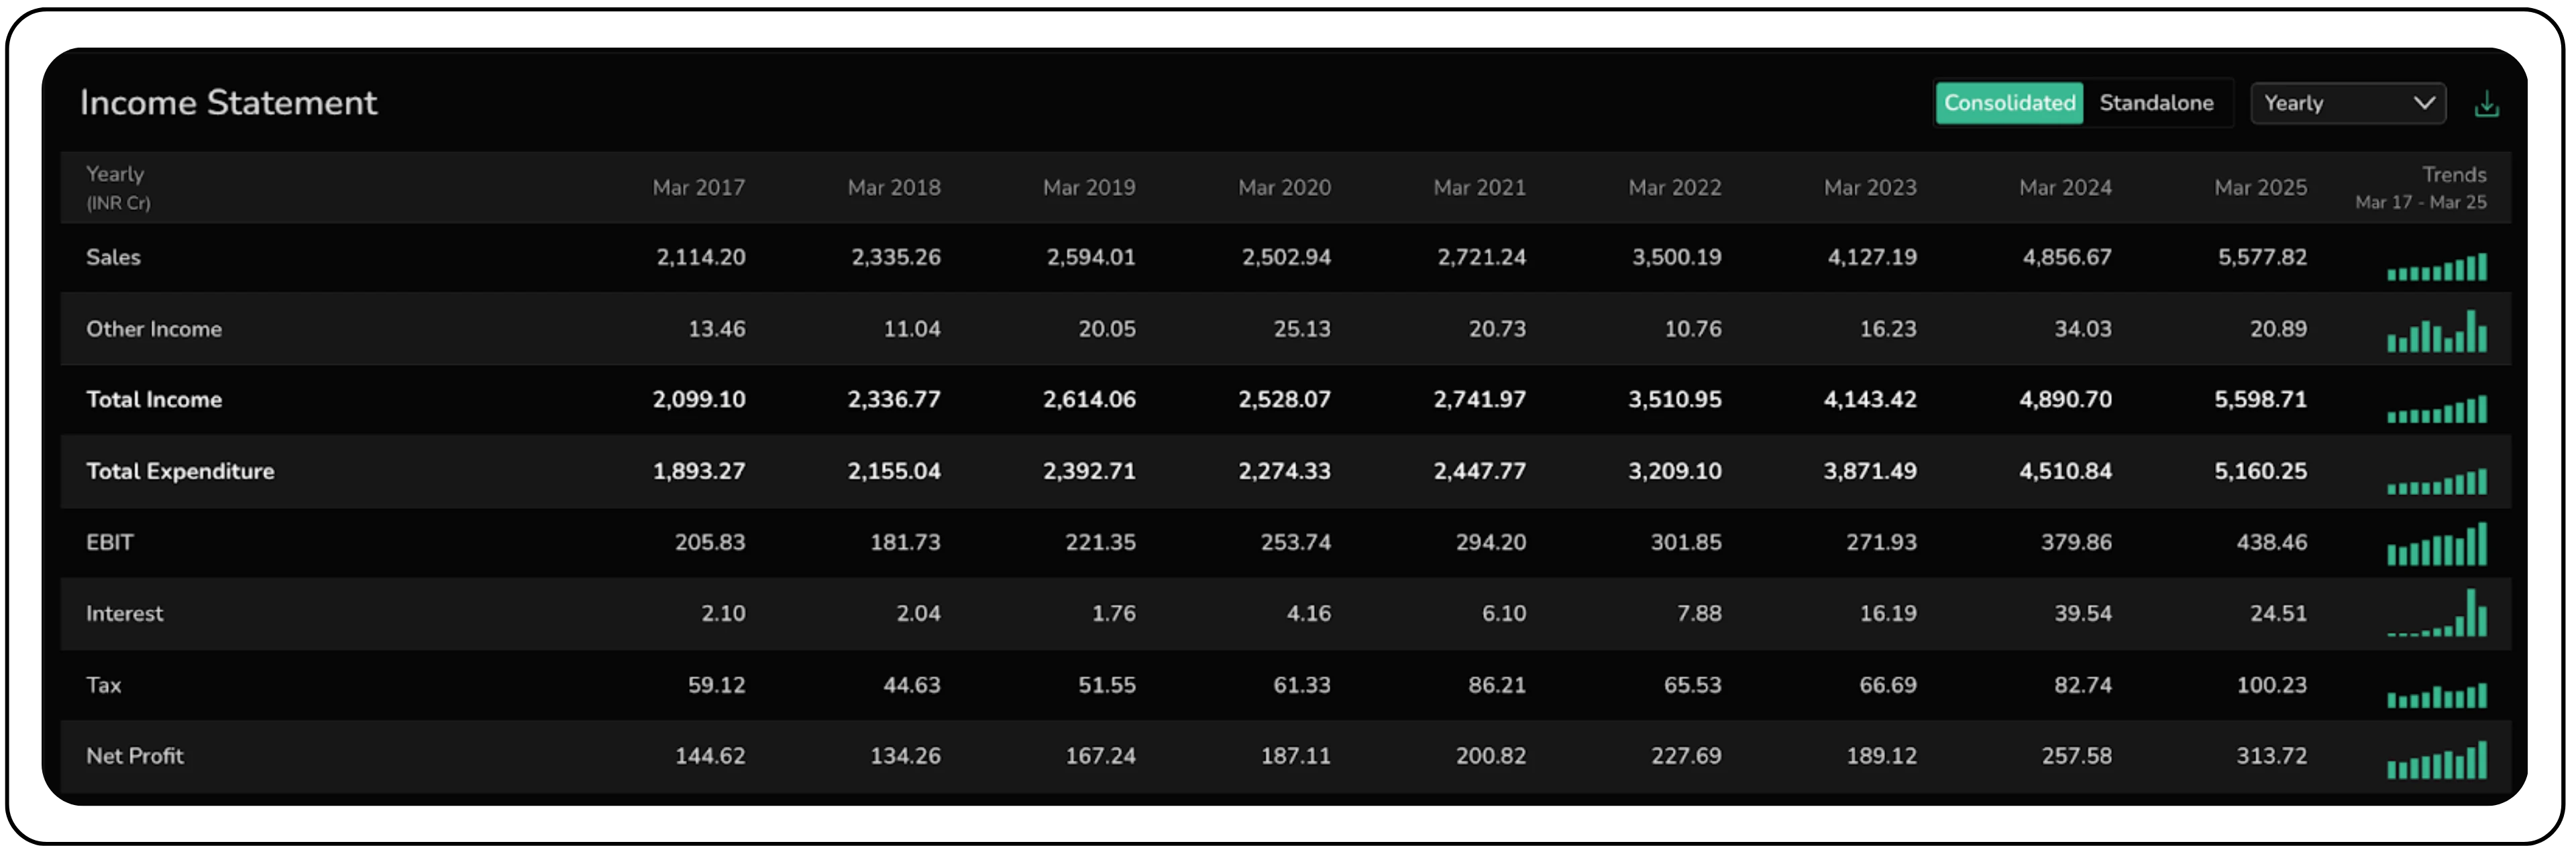This screenshot has height=856, width=2576.
Task: Switch to Consolidated view
Action: [x=2009, y=103]
